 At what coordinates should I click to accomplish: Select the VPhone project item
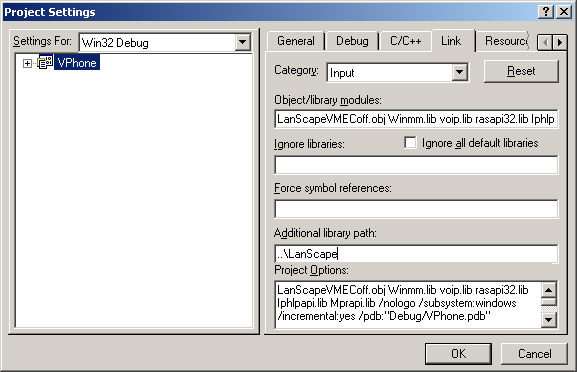click(77, 63)
